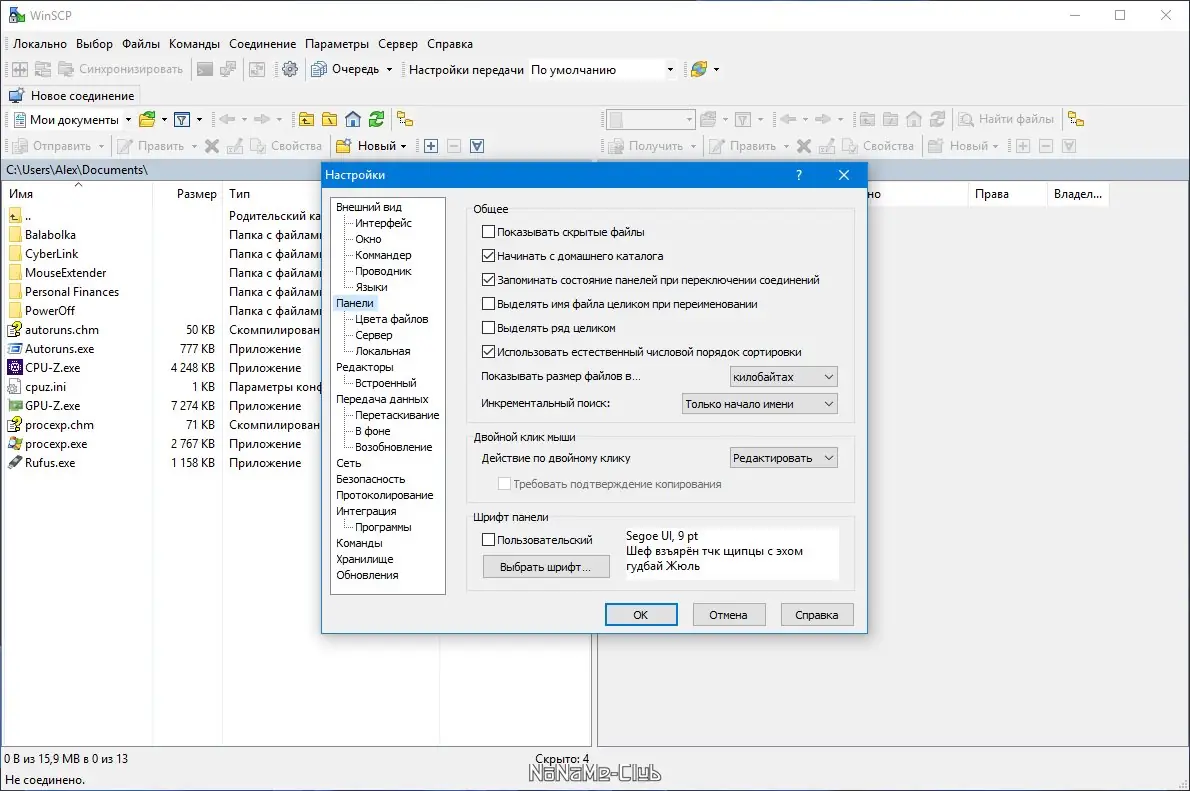The width and height of the screenshot is (1190, 791).
Task: Select 'Интерфейс' in settings tree
Action: point(383,222)
